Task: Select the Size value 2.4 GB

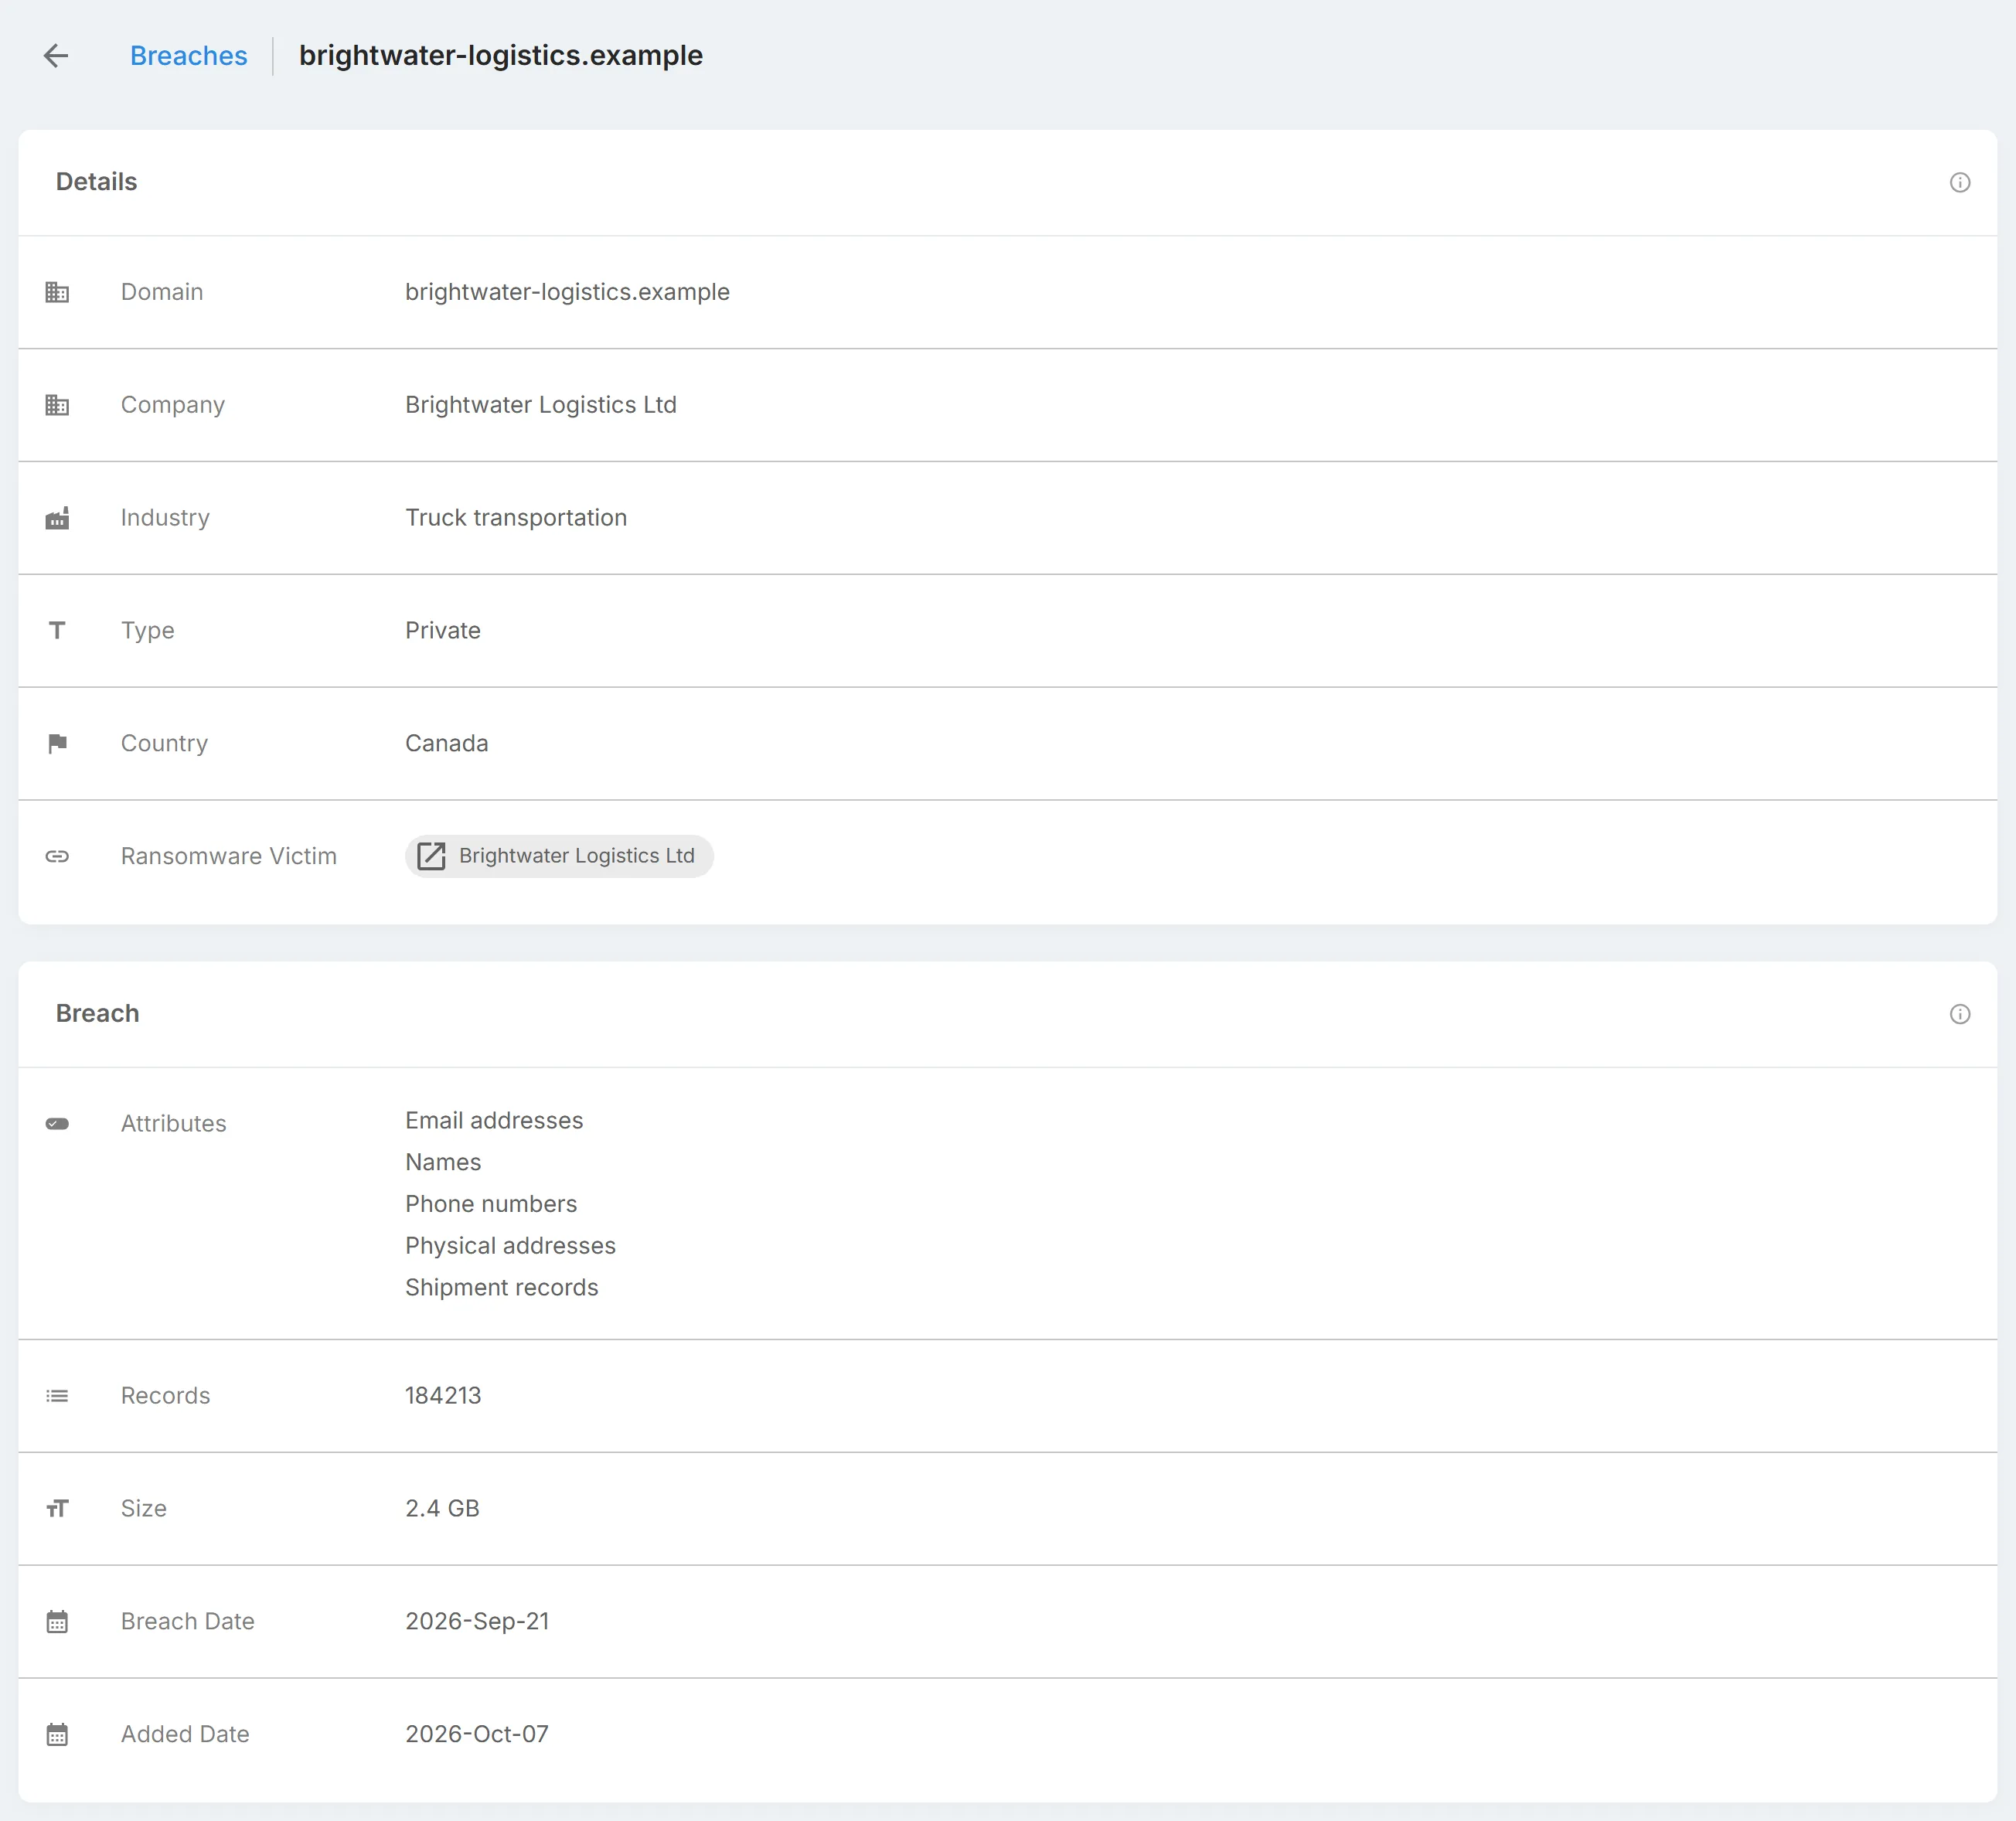Action: (x=442, y=1508)
